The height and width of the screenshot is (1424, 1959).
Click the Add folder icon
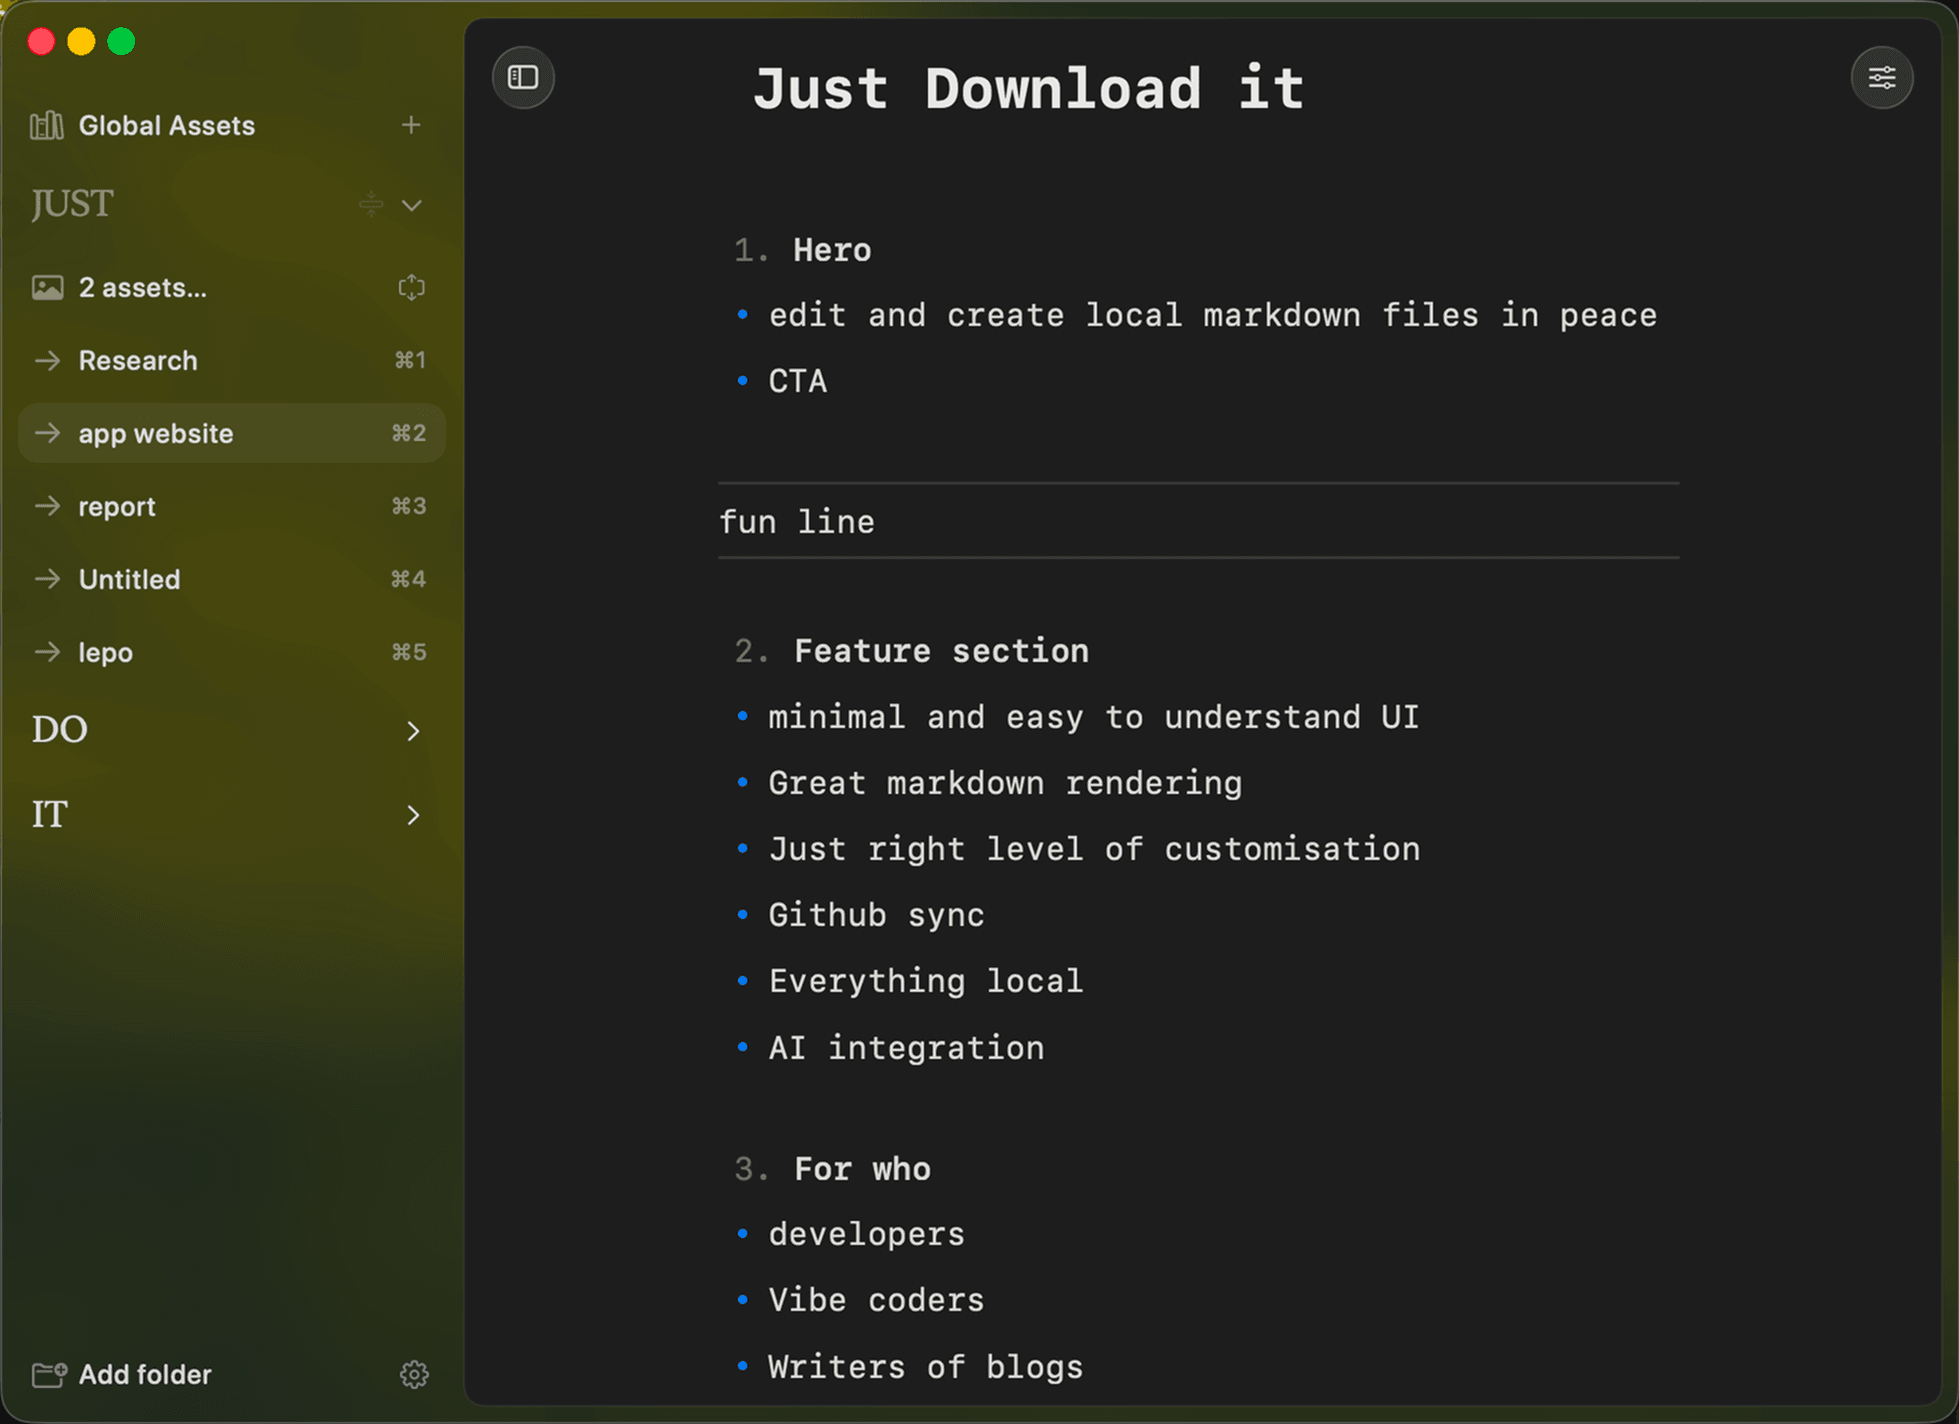coord(49,1374)
